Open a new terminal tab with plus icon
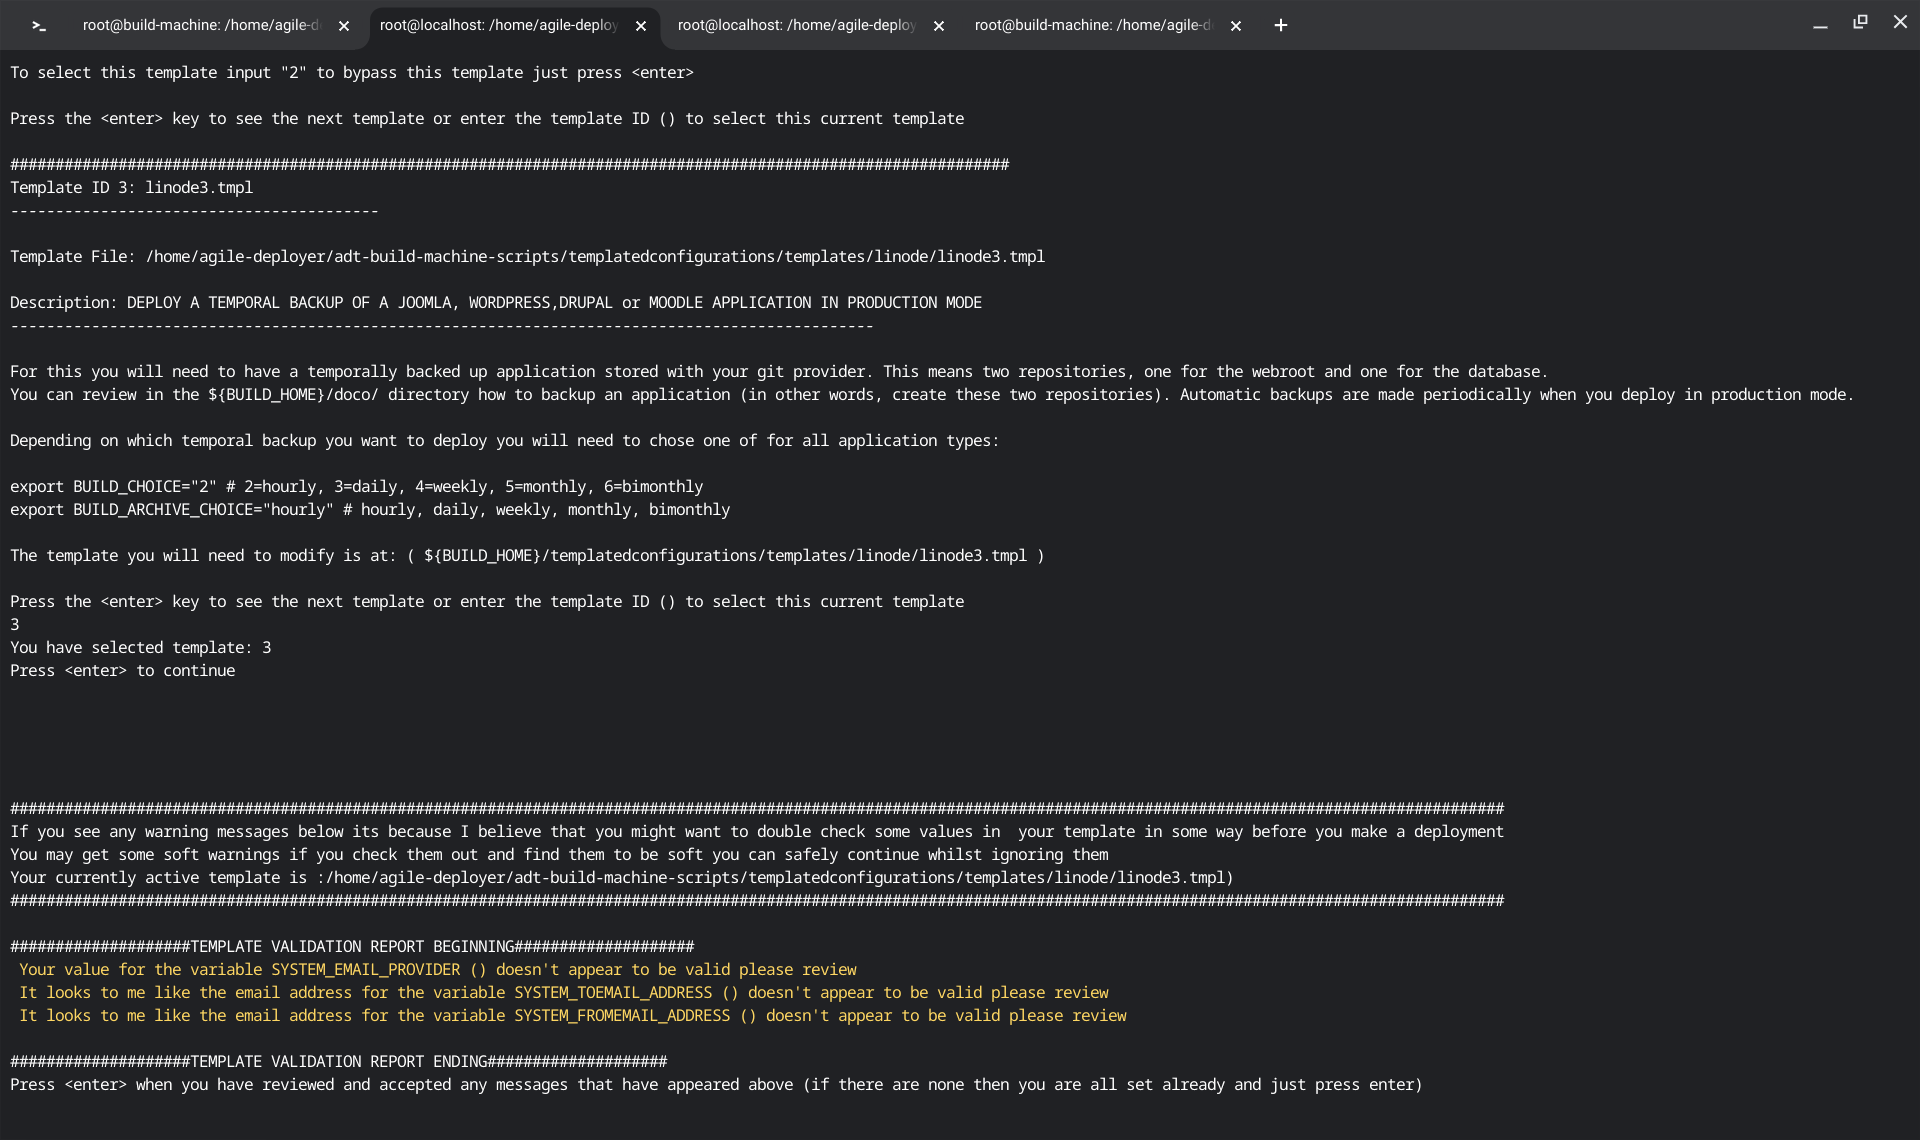 tap(1280, 26)
